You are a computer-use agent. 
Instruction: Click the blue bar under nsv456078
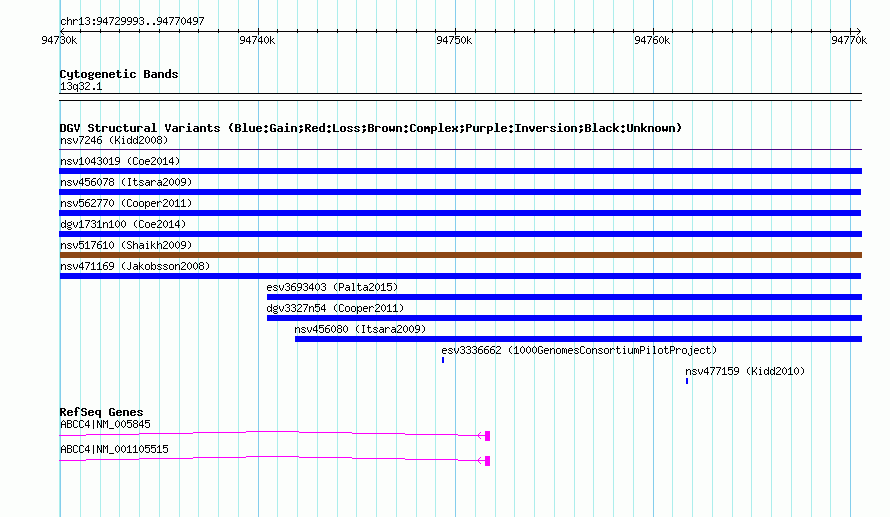[460, 192]
